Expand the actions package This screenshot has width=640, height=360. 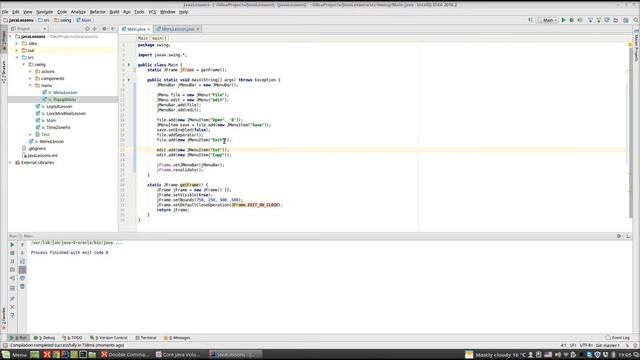coord(30,71)
